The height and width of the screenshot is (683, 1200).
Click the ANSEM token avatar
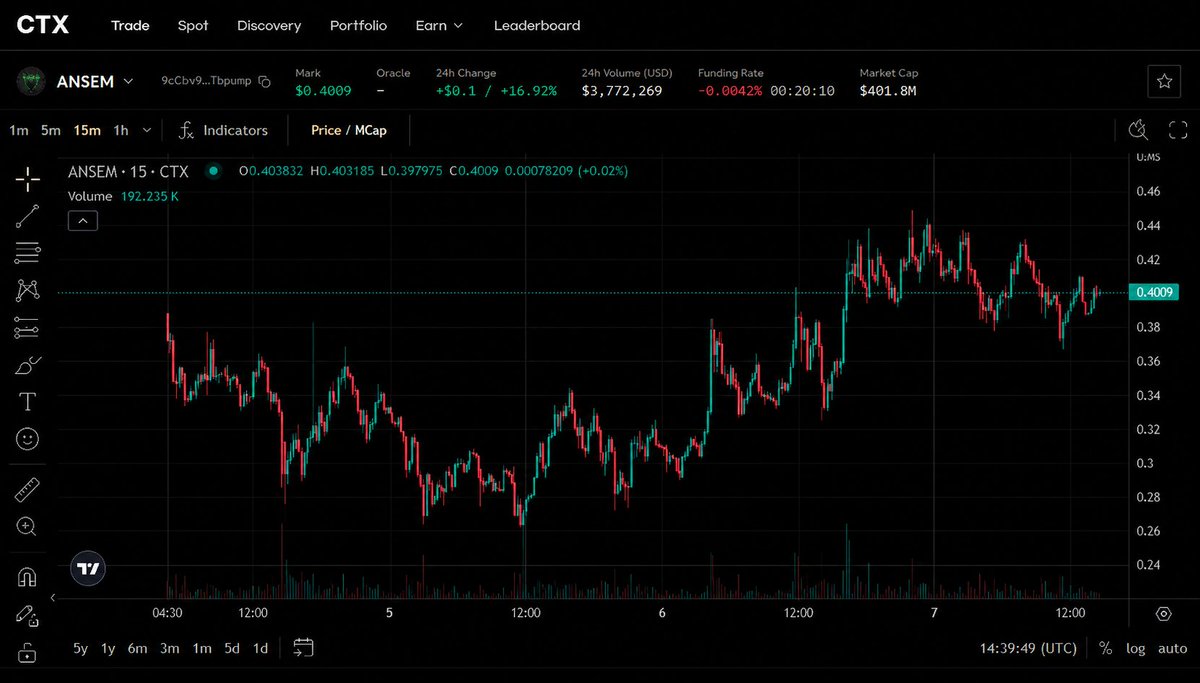click(30, 82)
